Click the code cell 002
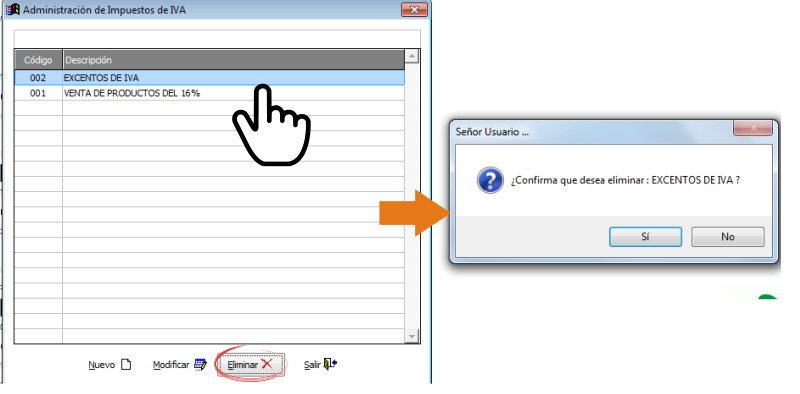Image resolution: width=800 pixels, height=394 pixels. point(38,78)
